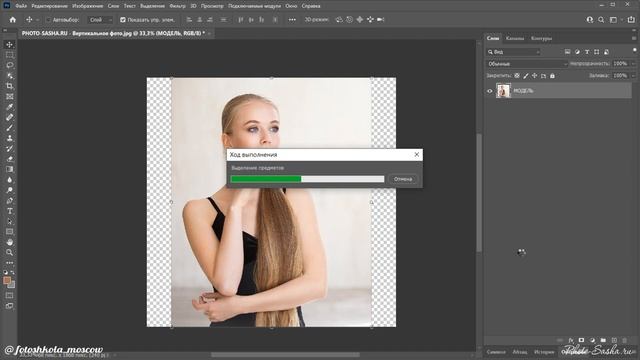Screen dimensions: 640x360
Task: Open the Окно menu
Action: coord(291,6)
